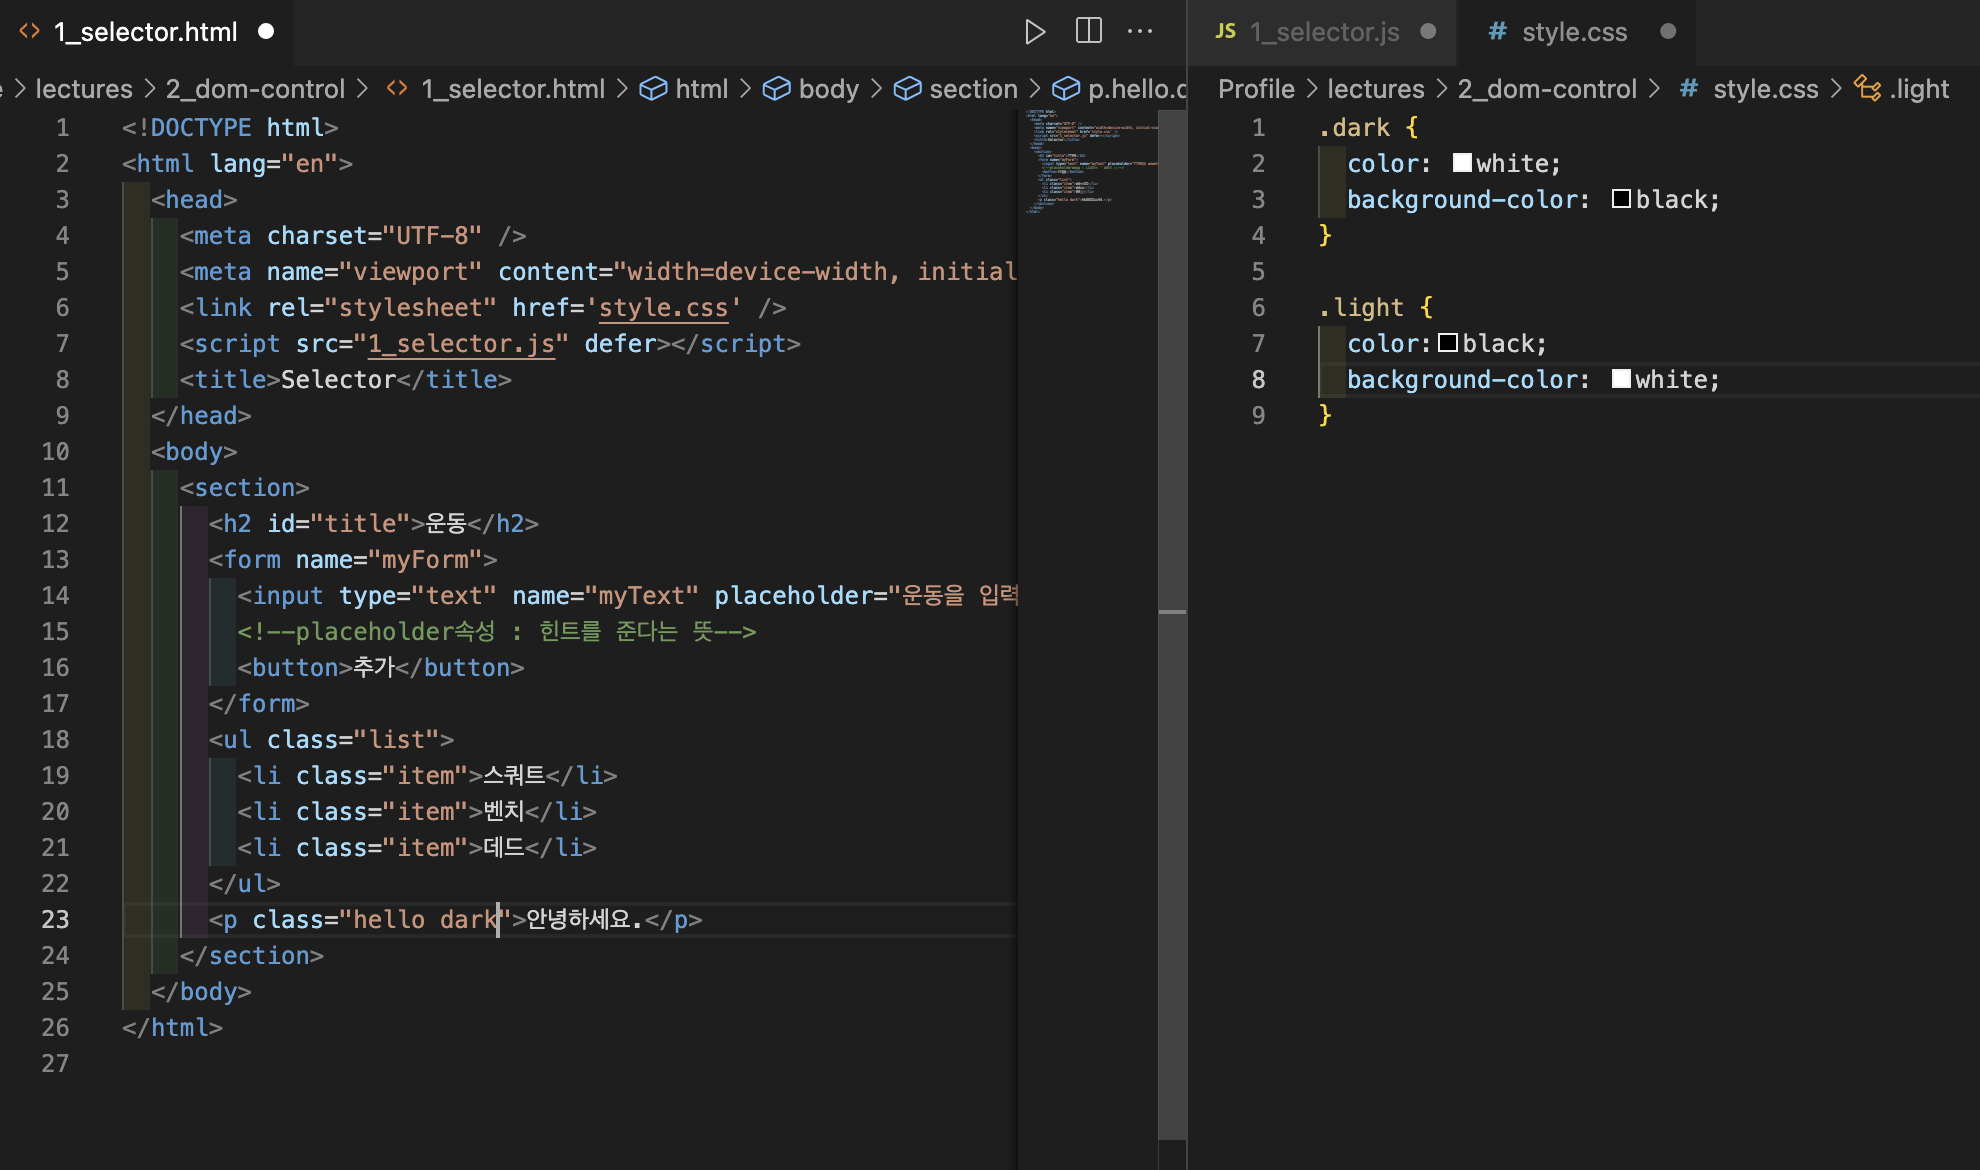This screenshot has width=1980, height=1170.
Task: Switch to the style.css tab
Action: [1573, 32]
